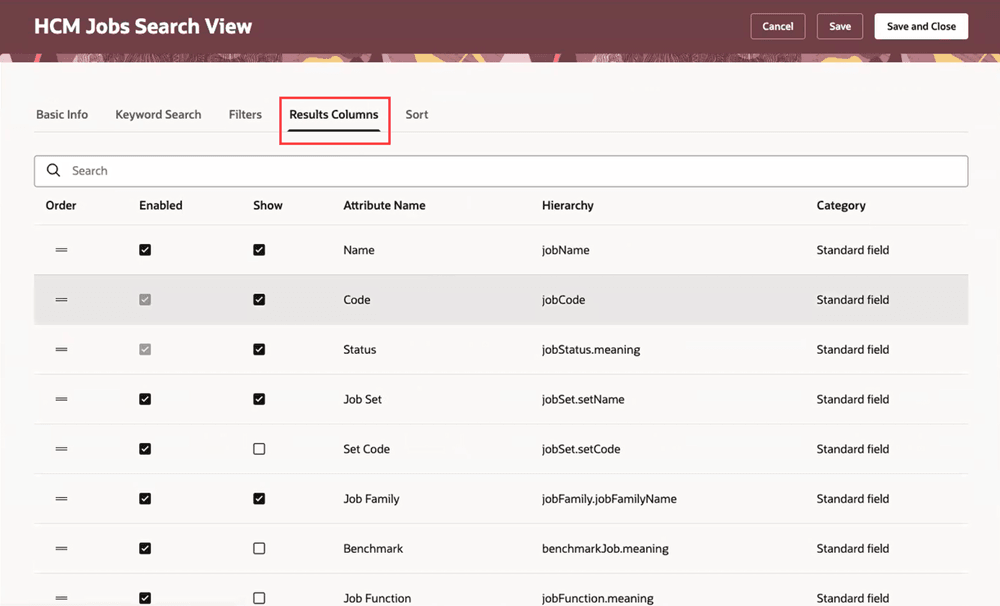Viewport: 1000px width, 606px height.
Task: Uncheck Enabled for Benchmark
Action: (145, 549)
